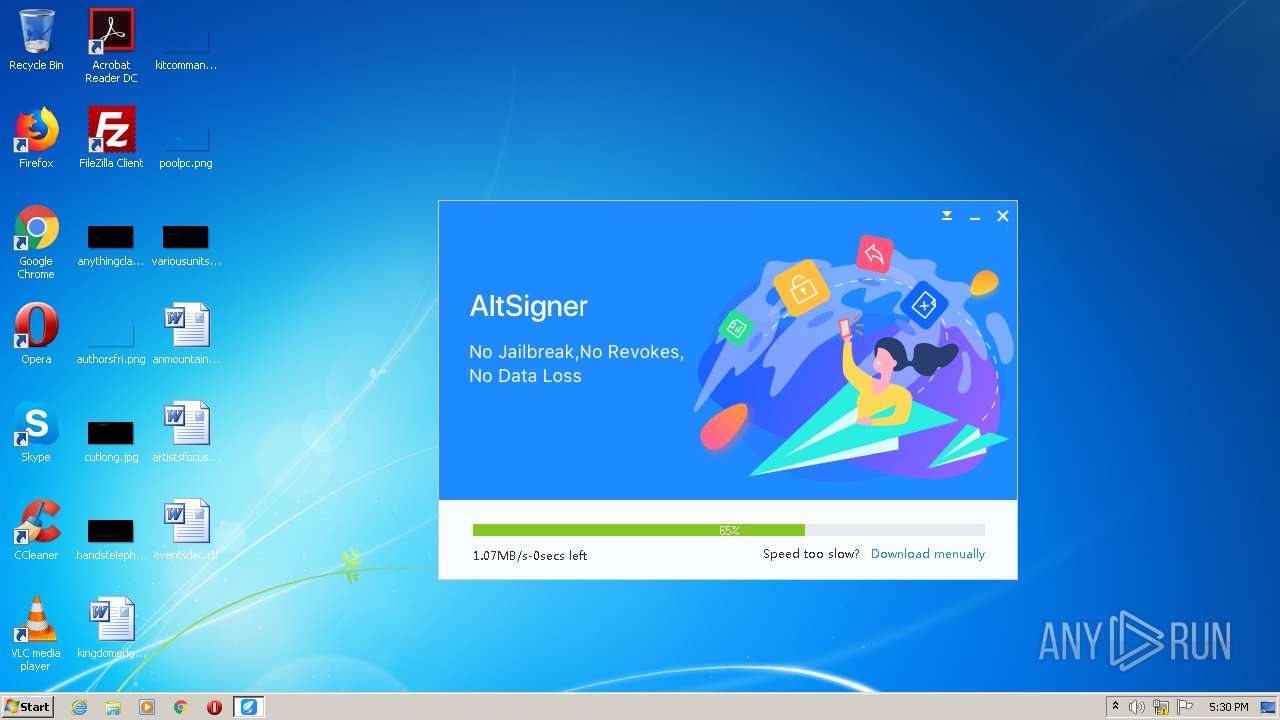Open the Recycle Bin desktop icon
The height and width of the screenshot is (720, 1280).
tap(36, 40)
